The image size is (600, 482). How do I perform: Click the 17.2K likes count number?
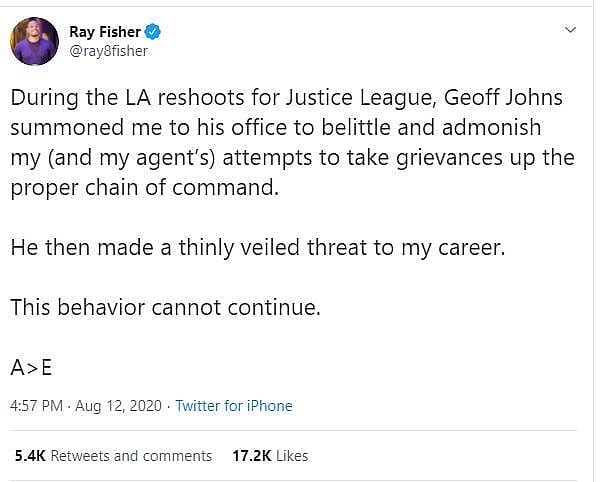click(252, 455)
